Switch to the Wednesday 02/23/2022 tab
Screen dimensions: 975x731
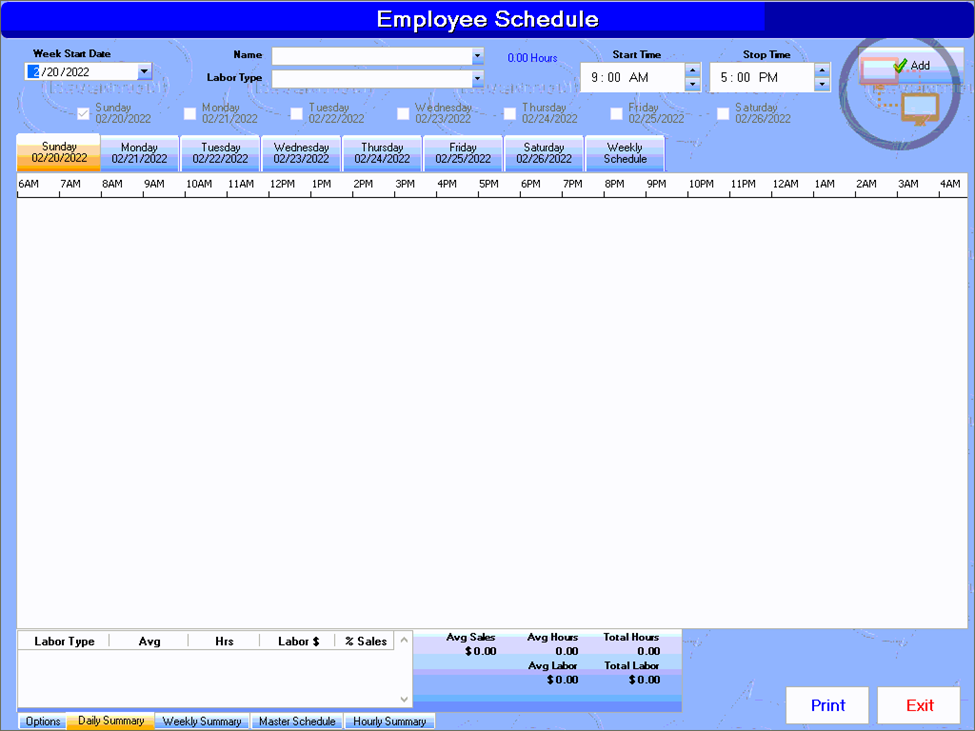[301, 153]
